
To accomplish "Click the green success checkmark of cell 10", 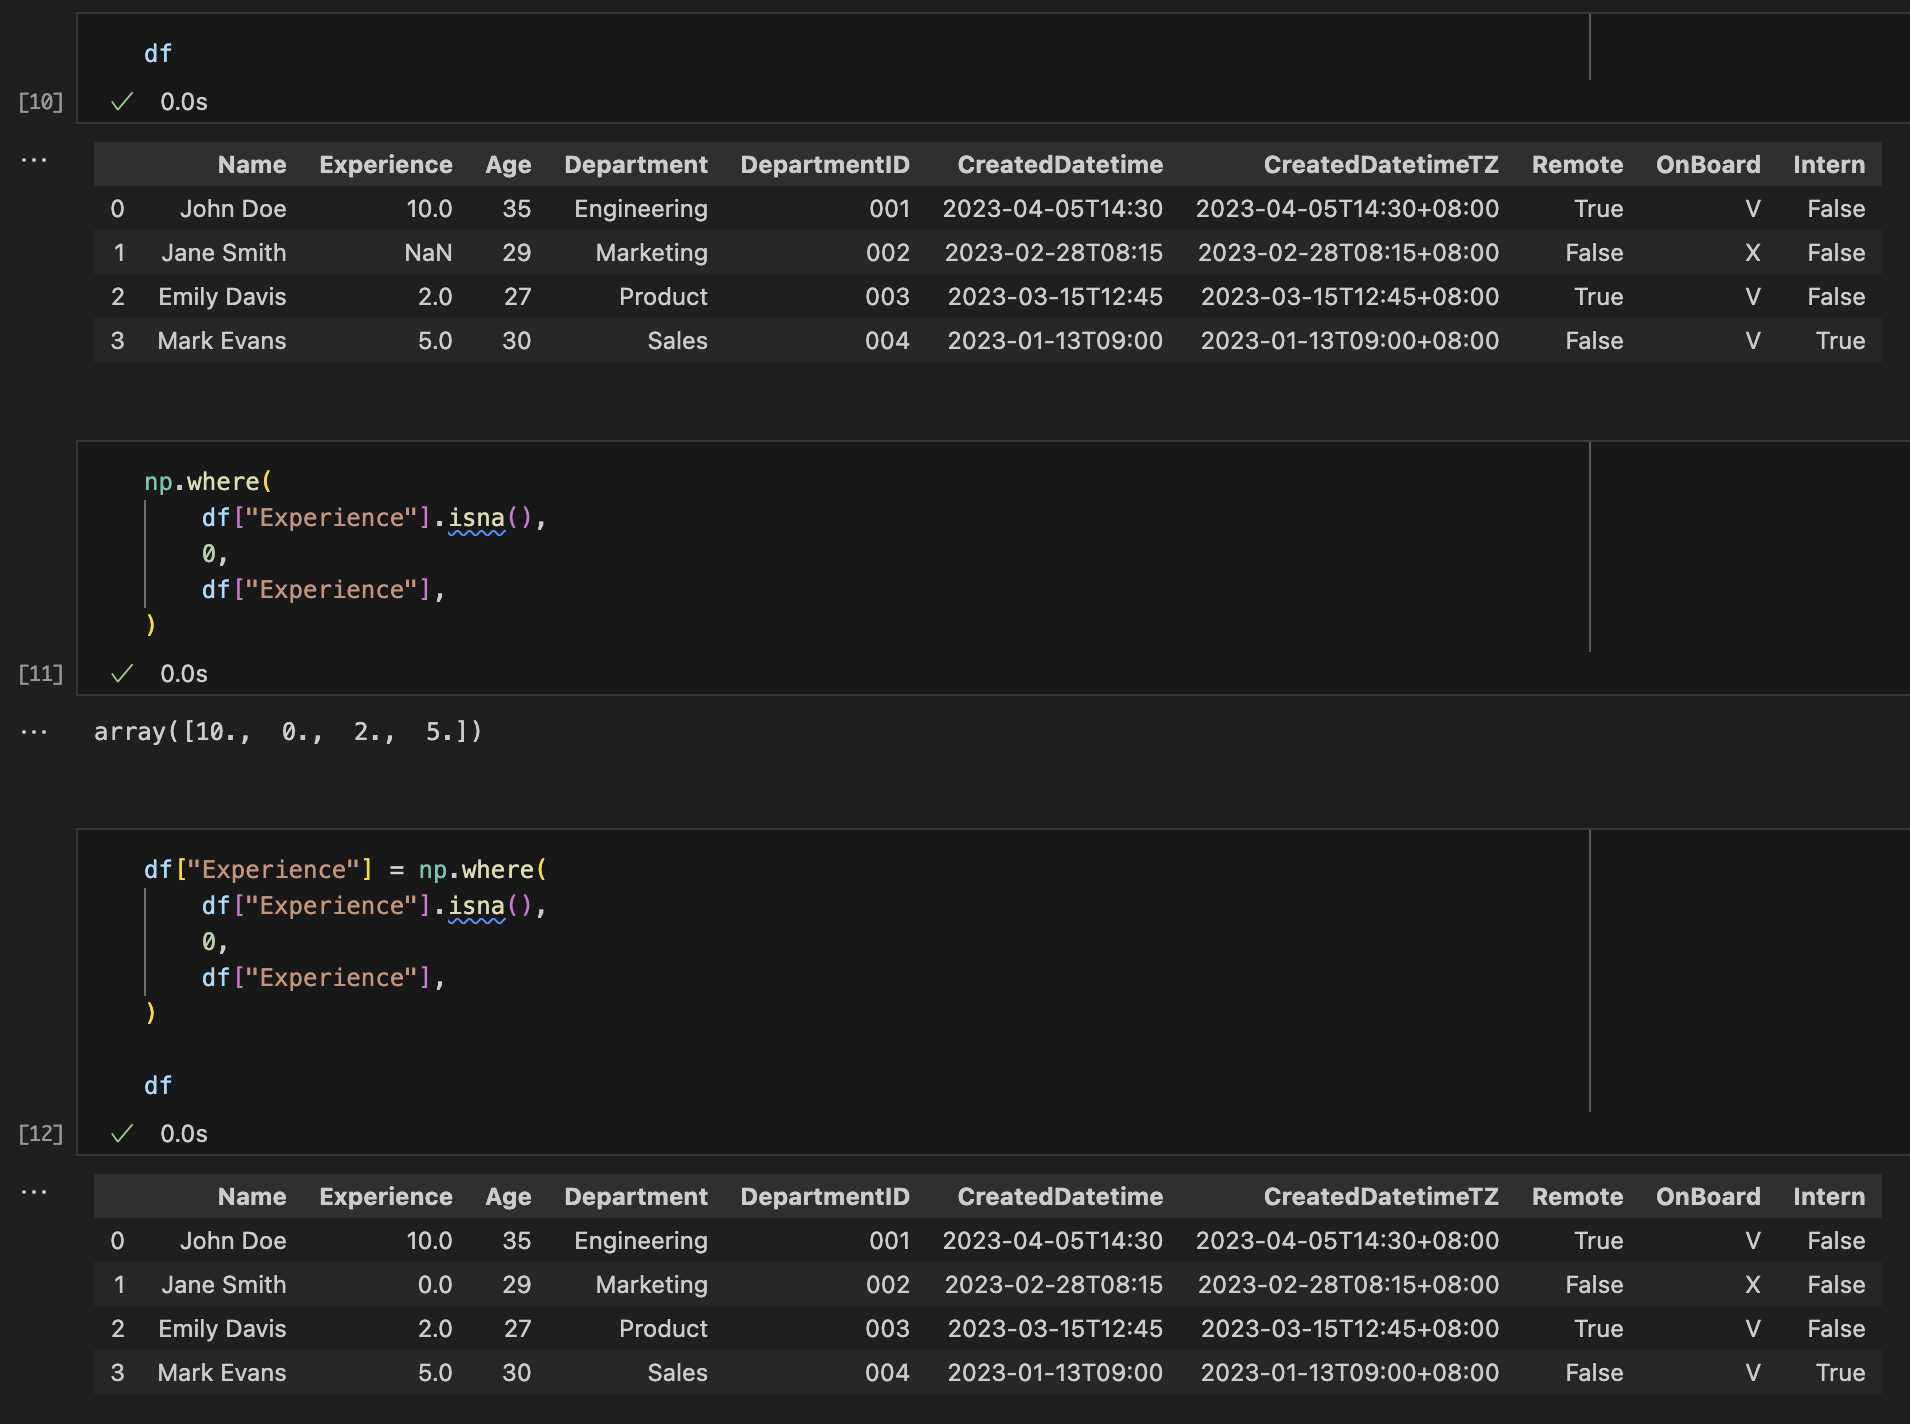I will (122, 101).
